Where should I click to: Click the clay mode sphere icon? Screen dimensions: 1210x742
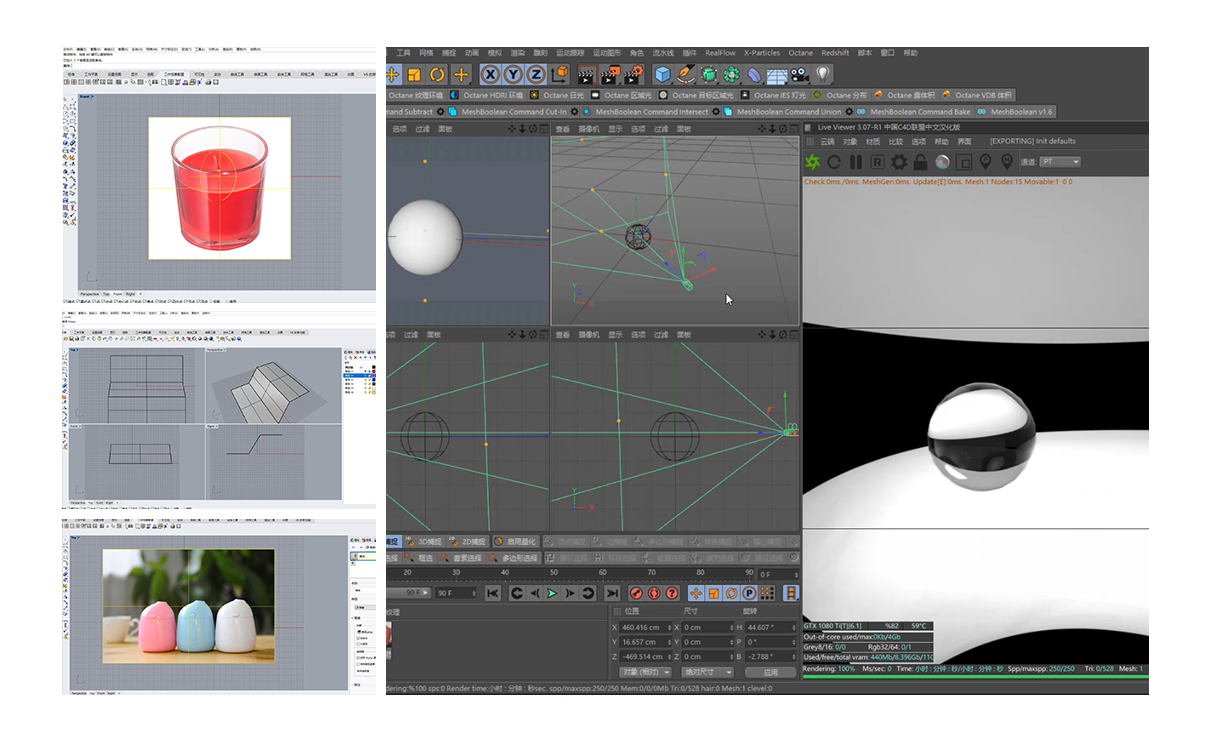pos(942,161)
